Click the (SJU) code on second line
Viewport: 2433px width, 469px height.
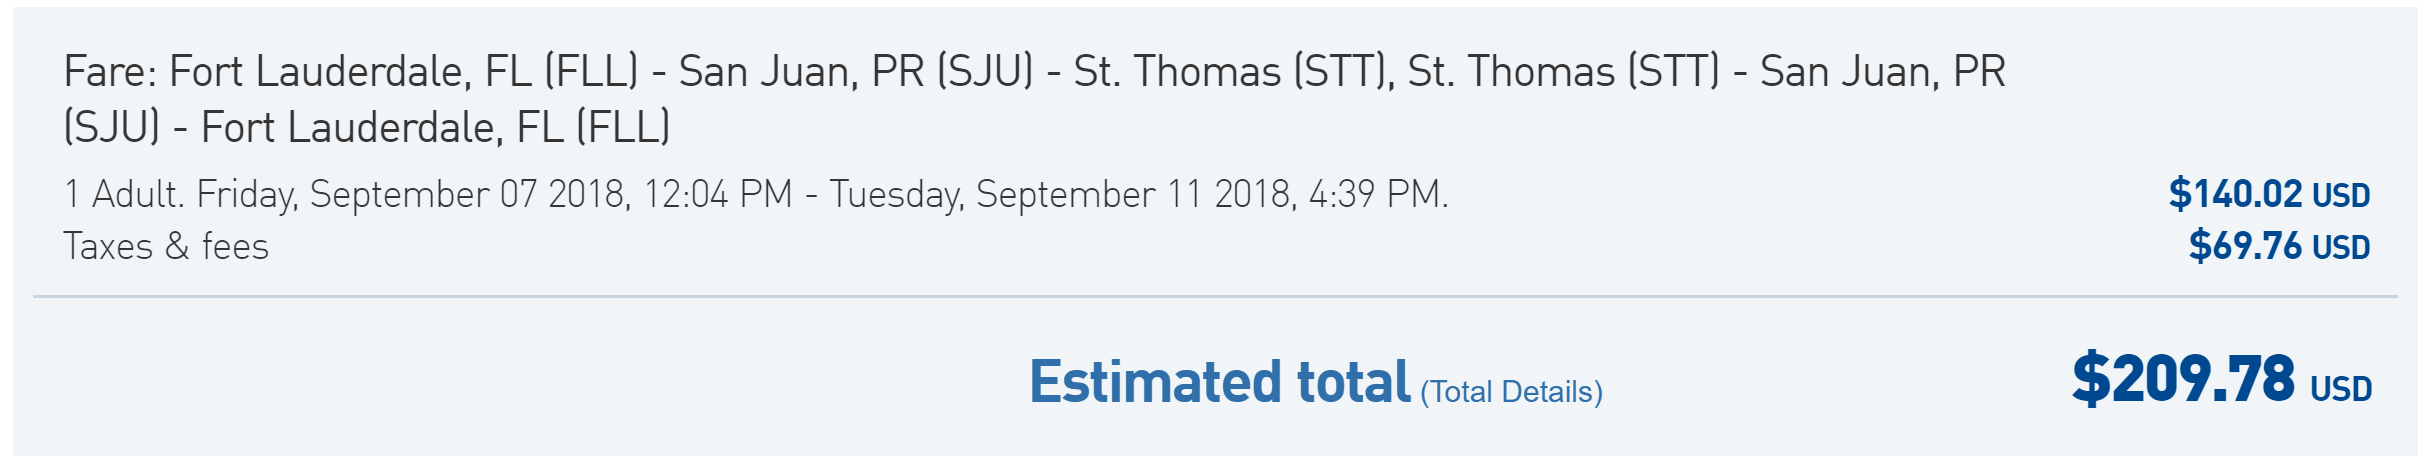[111, 128]
